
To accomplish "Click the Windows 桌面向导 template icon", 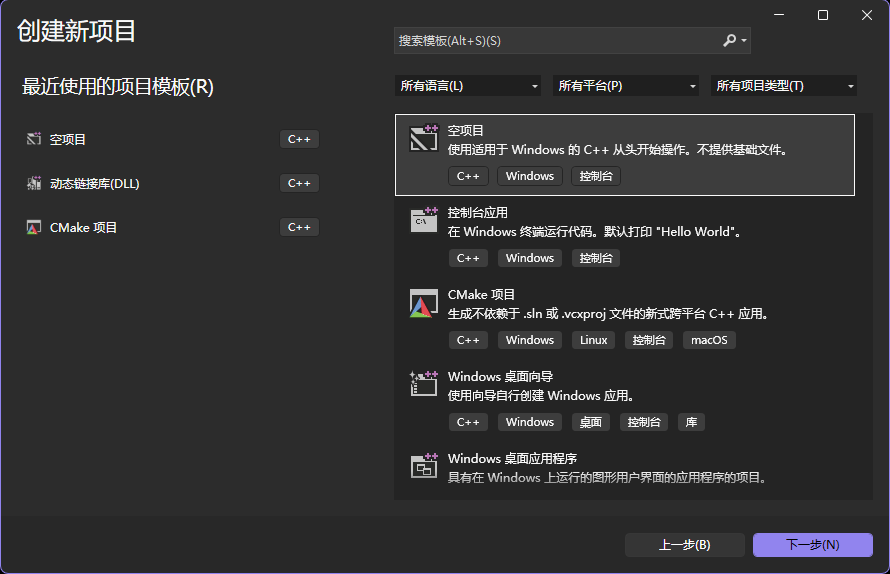I will point(424,384).
